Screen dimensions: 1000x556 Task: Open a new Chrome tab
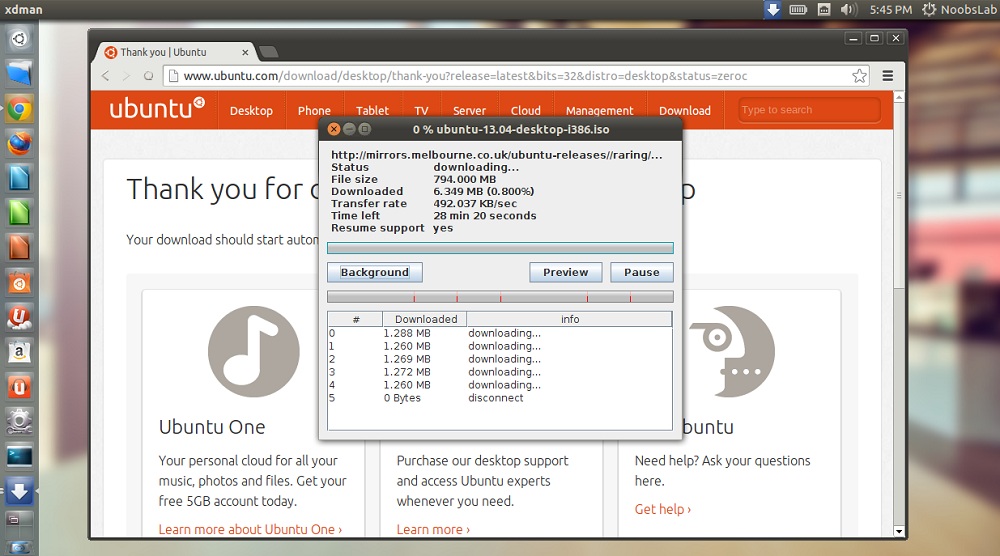[x=268, y=52]
